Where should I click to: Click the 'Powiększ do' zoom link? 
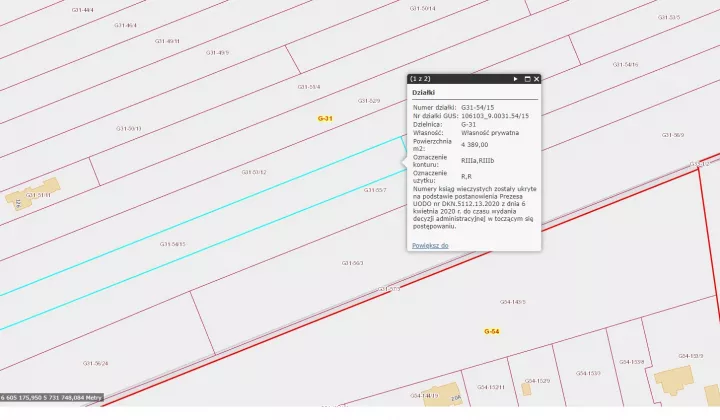[430, 246]
